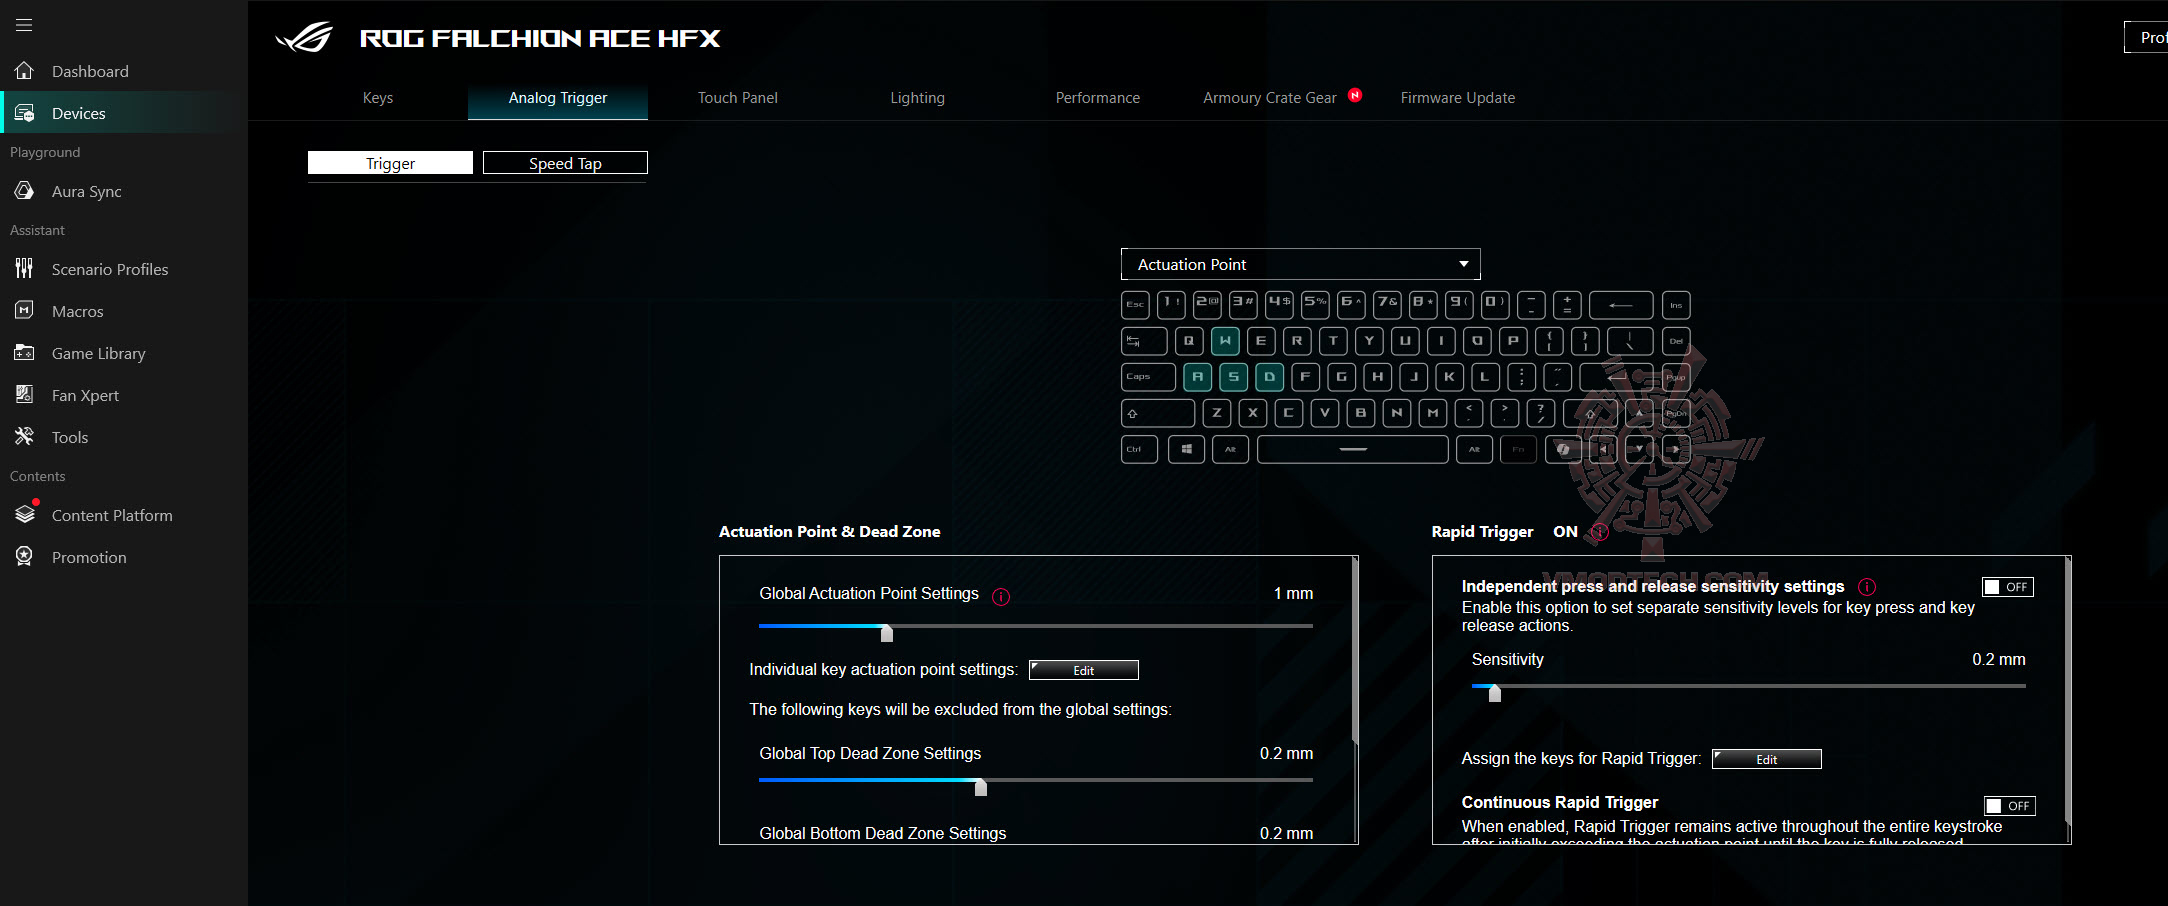Select the D key on the keyboard diagram
Screen dimensions: 2168x906
[1270, 377]
